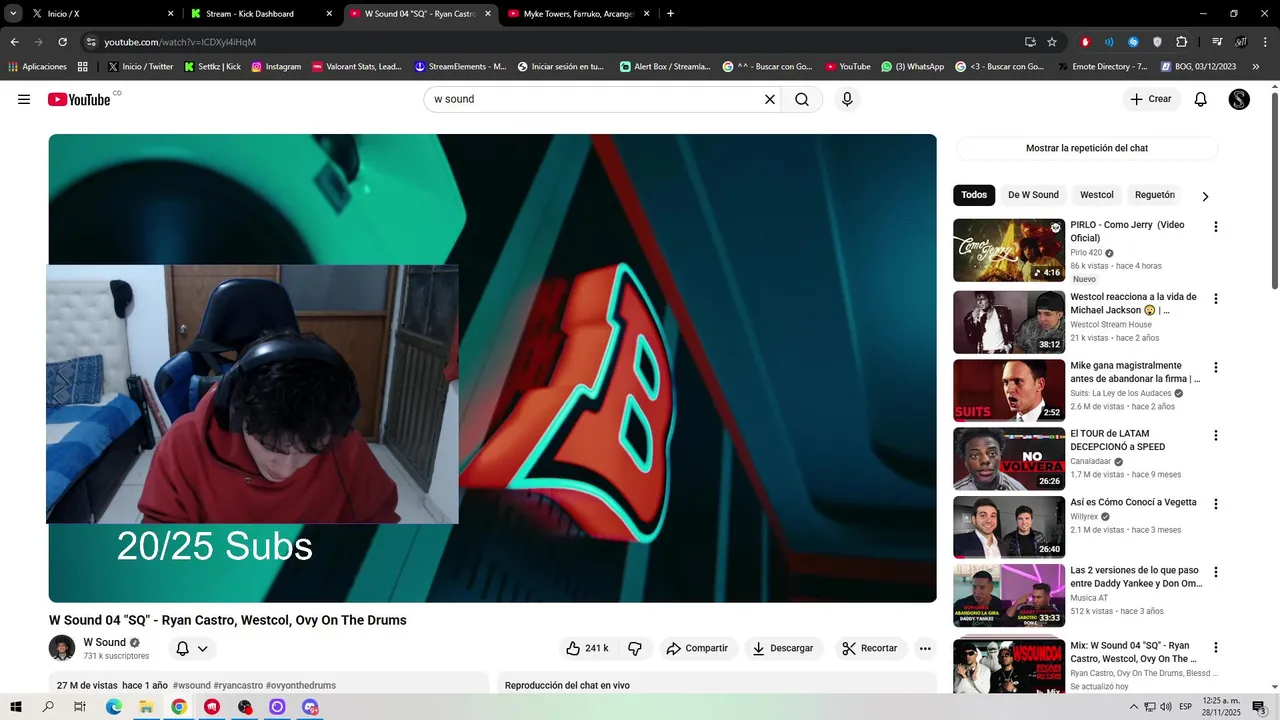Open YouTube notifications bell in header
This screenshot has width=1280, height=720.
coord(1201,99)
